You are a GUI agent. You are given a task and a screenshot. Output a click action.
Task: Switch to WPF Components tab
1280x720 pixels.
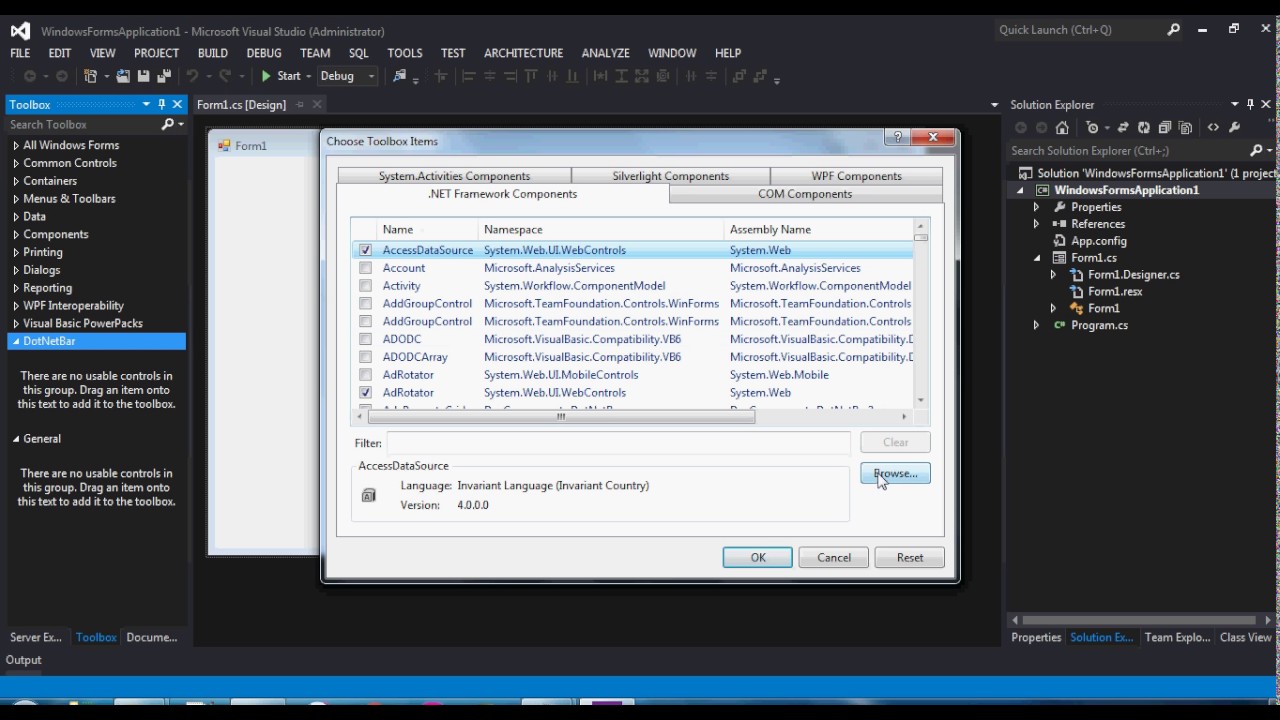click(x=856, y=176)
